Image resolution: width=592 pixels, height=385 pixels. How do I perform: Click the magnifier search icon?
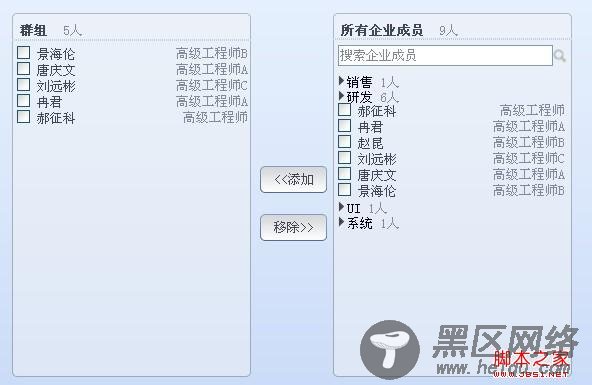560,56
